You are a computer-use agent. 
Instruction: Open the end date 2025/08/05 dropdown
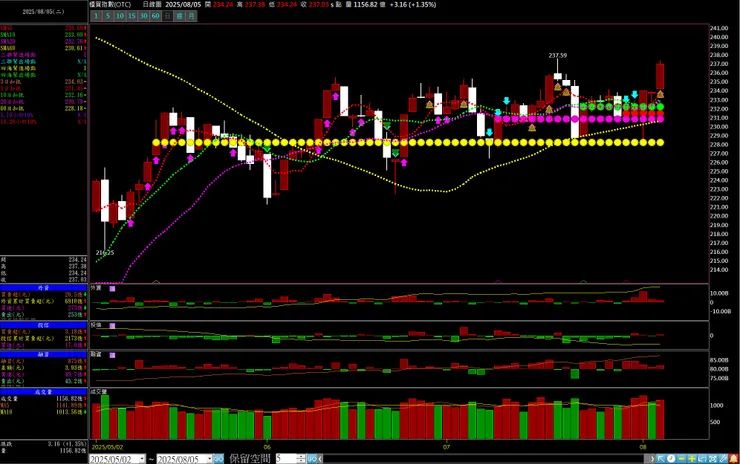click(x=209, y=459)
